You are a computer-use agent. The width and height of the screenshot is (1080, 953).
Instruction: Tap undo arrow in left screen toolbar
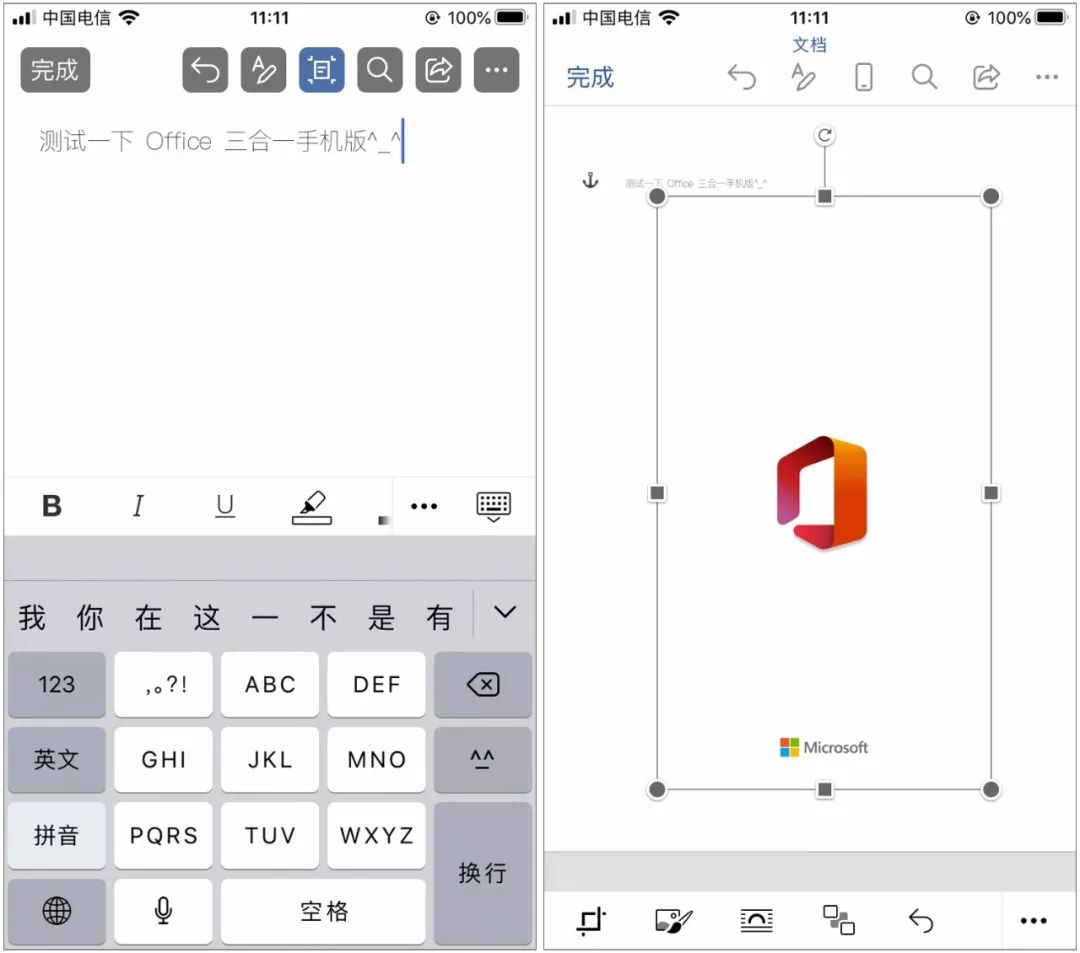point(205,70)
